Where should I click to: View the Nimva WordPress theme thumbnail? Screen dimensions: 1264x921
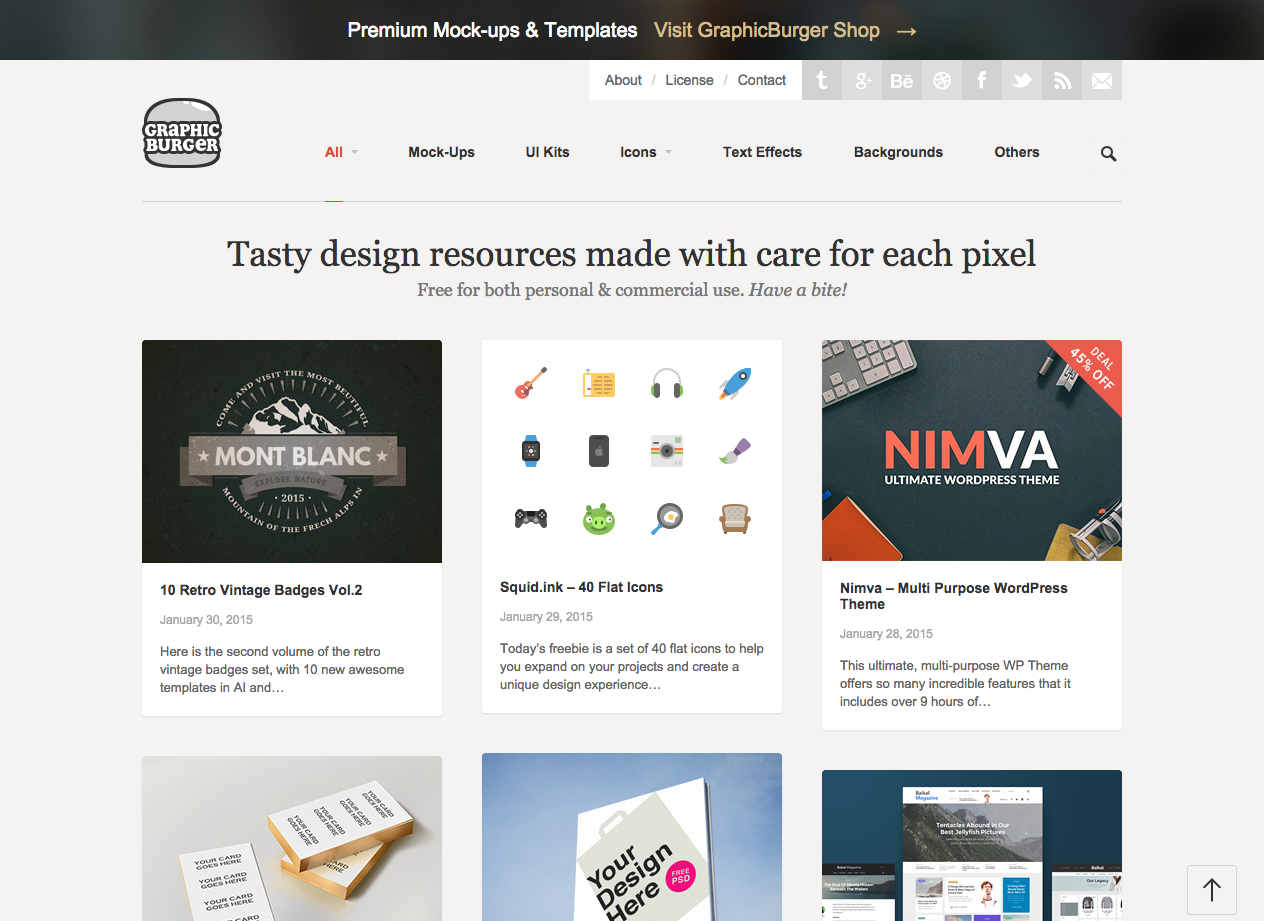click(x=972, y=450)
